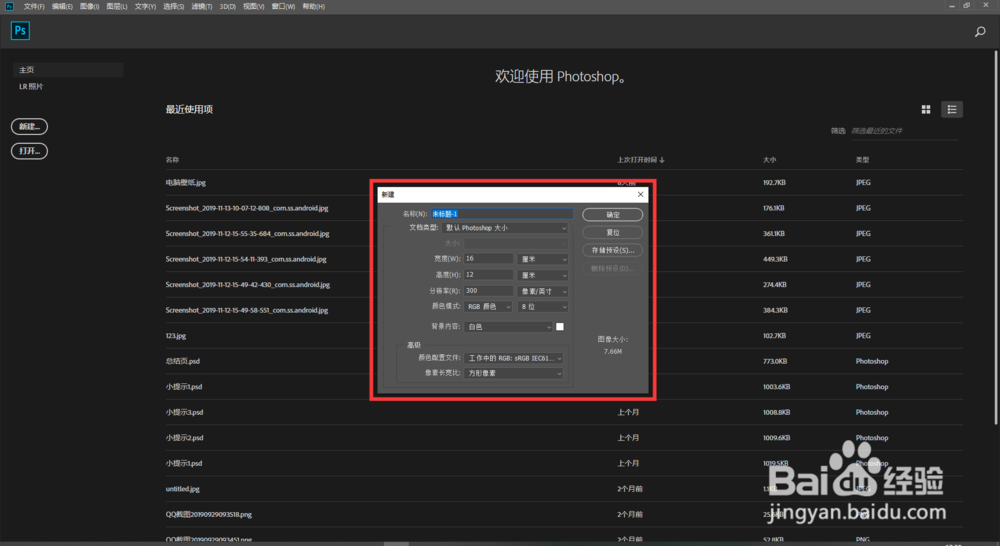Open Screenshot_2019-11-13-10-07-12-808 file row
This screenshot has width=1000, height=546.
(564, 208)
